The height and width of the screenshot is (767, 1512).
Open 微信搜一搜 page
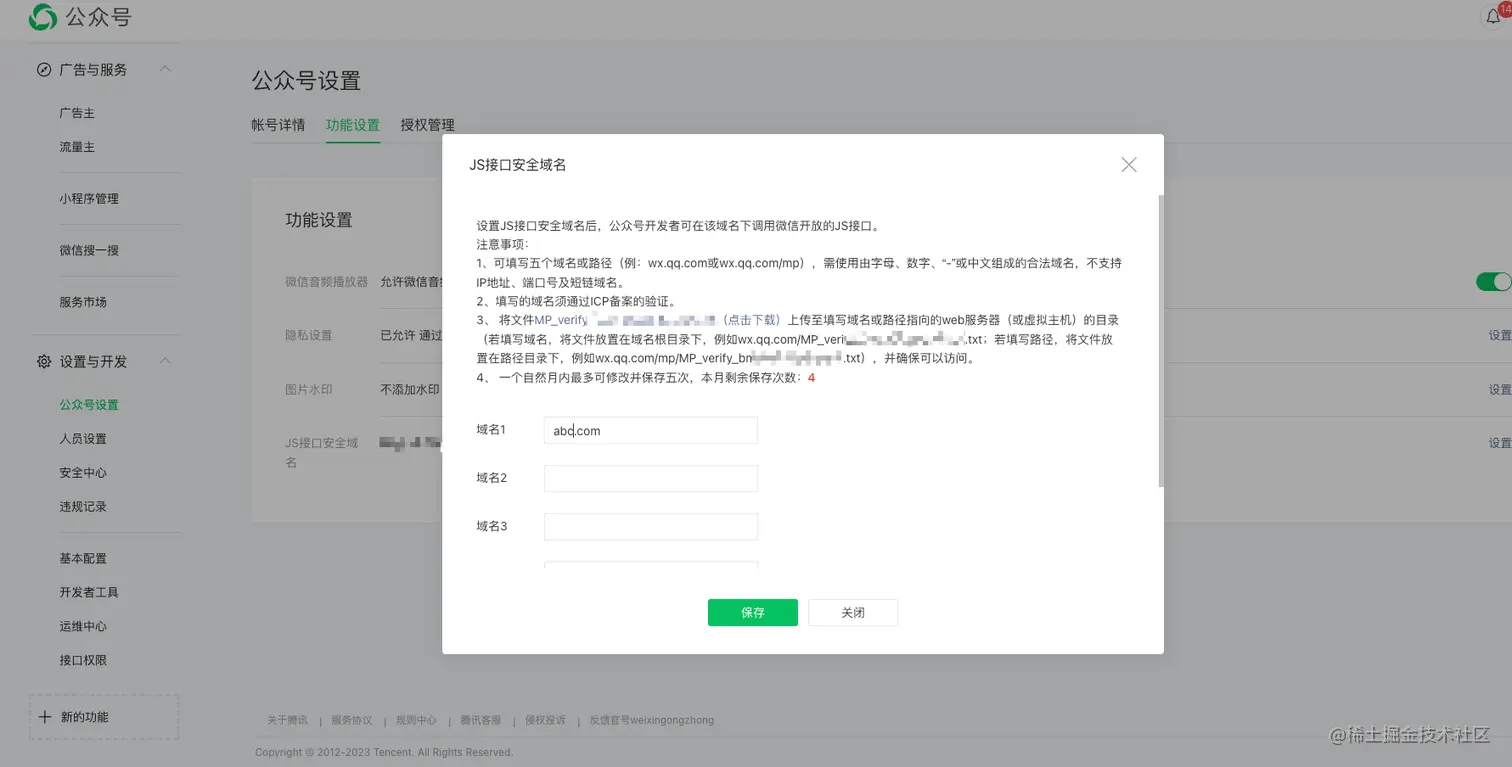(89, 251)
